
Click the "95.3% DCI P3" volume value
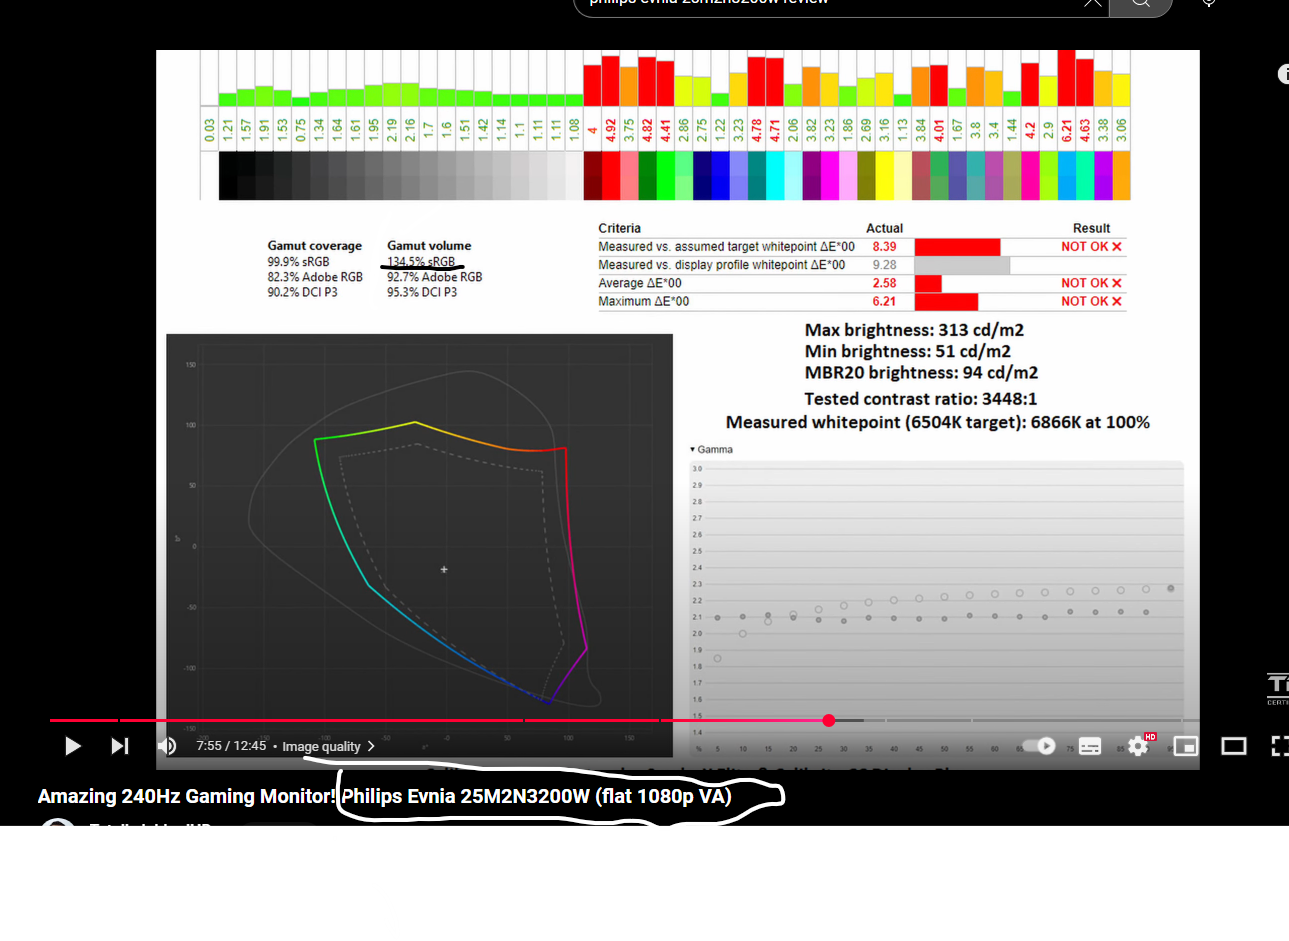(422, 293)
